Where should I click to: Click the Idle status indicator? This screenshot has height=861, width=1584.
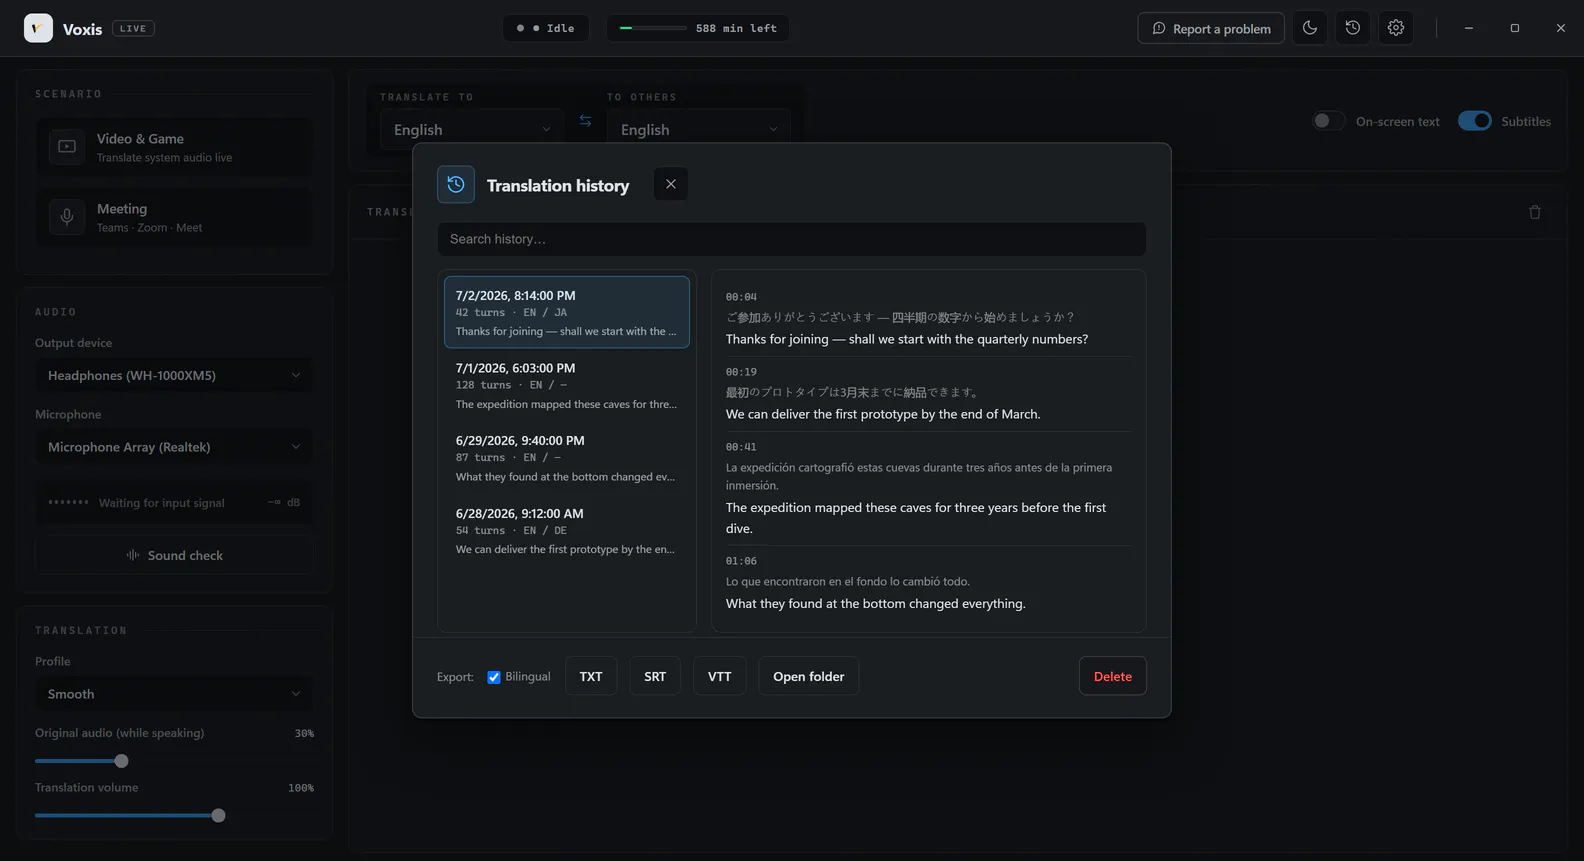pyautogui.click(x=546, y=28)
